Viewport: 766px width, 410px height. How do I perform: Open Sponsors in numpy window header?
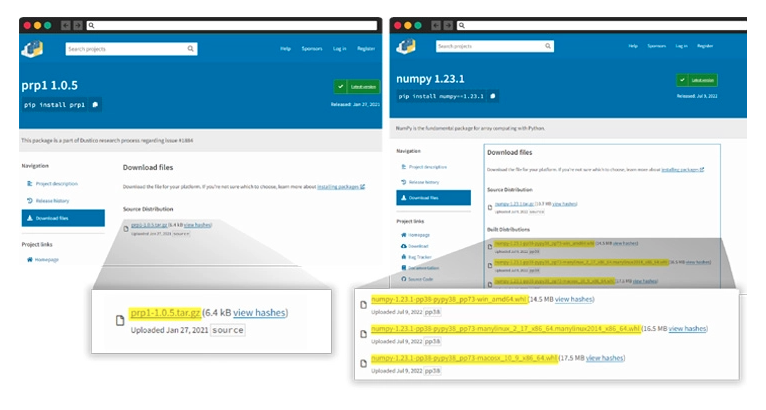tap(657, 46)
